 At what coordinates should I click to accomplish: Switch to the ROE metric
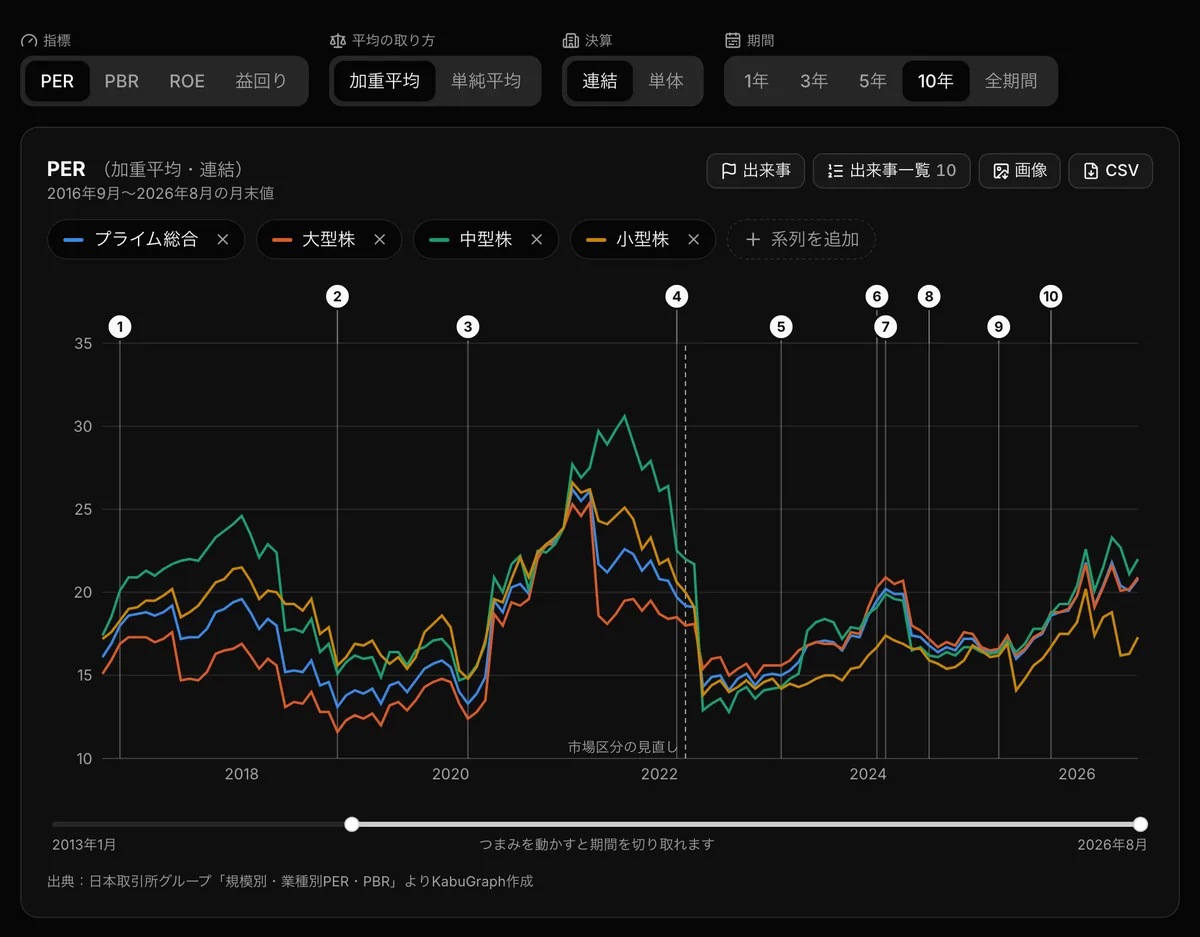click(x=187, y=81)
